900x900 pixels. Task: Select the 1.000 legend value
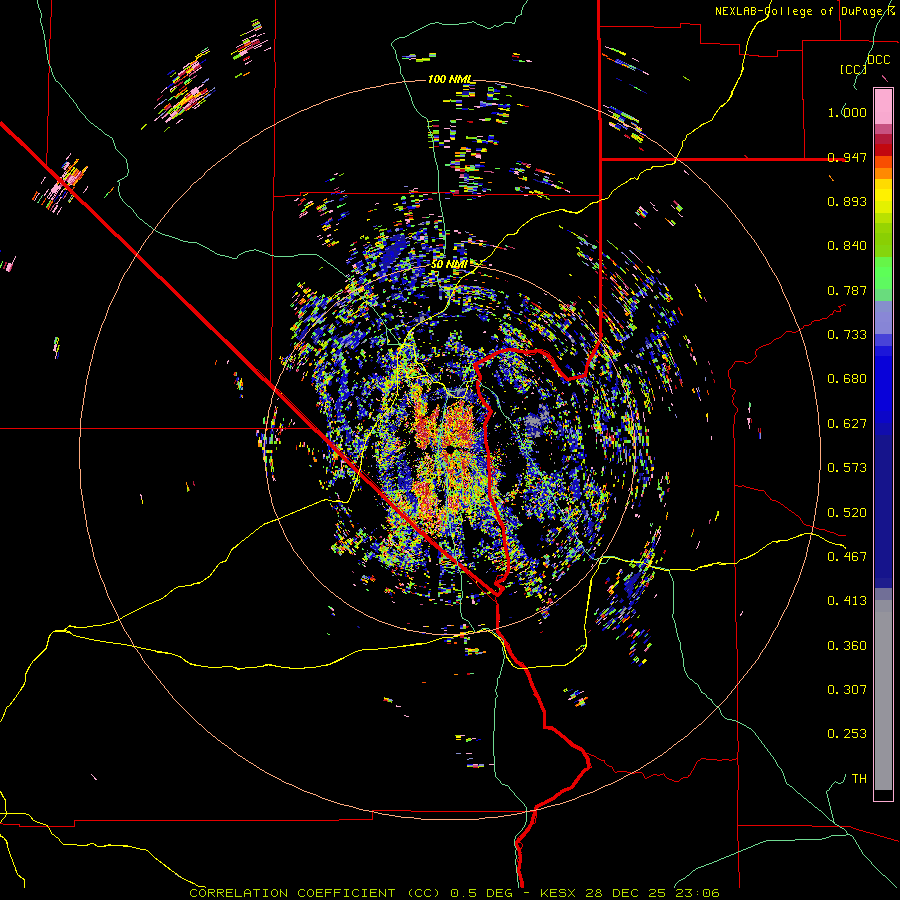847,112
